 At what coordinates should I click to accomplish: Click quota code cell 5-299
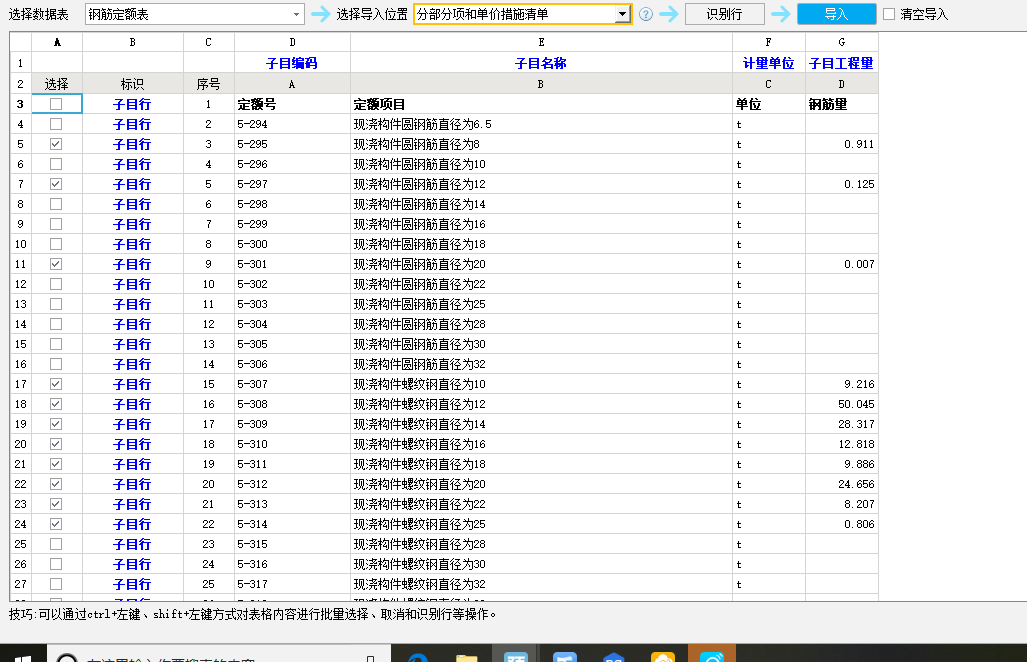pyautogui.click(x=292, y=224)
